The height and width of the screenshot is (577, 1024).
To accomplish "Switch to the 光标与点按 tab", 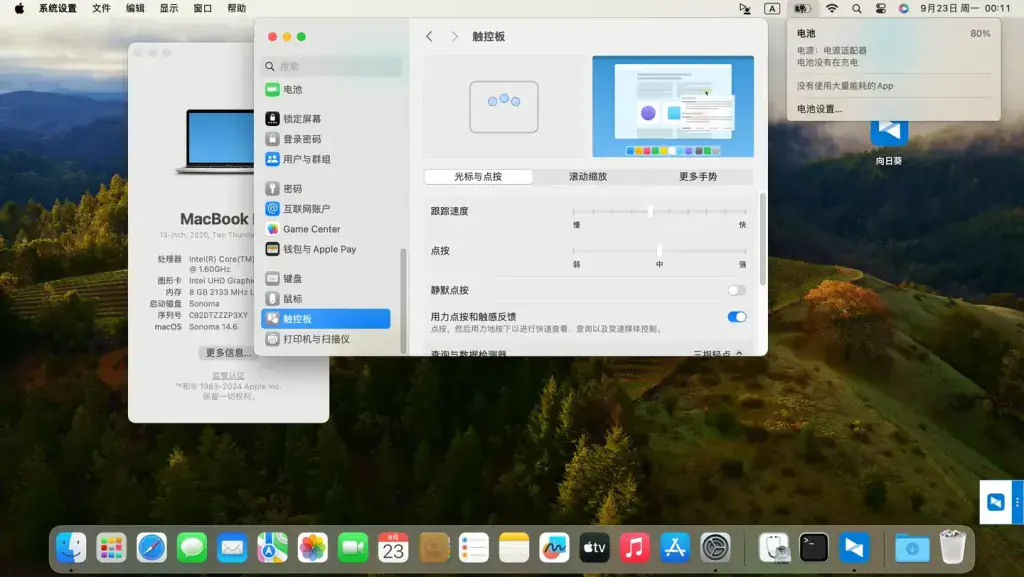I will [478, 176].
